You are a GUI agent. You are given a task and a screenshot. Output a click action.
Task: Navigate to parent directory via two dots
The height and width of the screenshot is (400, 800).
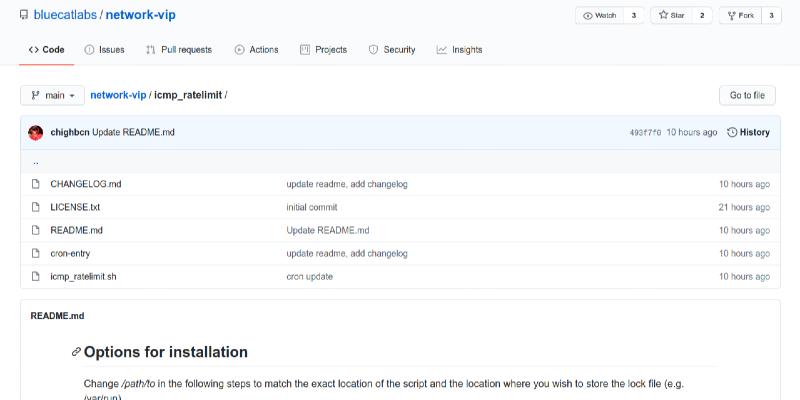(36, 161)
